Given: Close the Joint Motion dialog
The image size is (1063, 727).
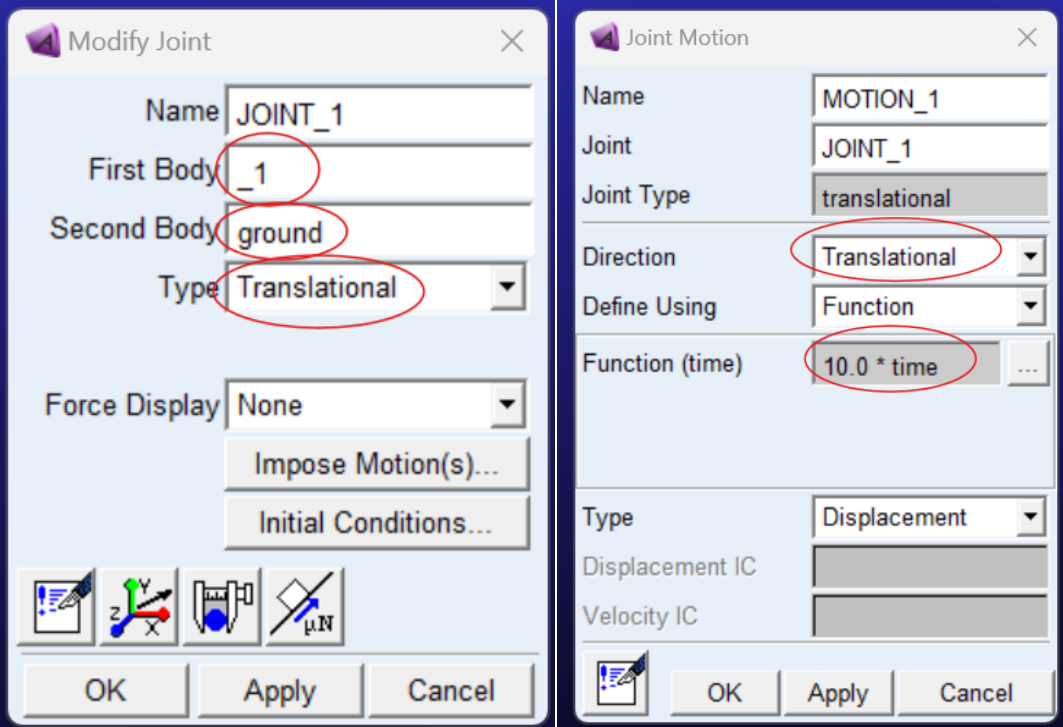Looking at the screenshot, I should (1027, 37).
